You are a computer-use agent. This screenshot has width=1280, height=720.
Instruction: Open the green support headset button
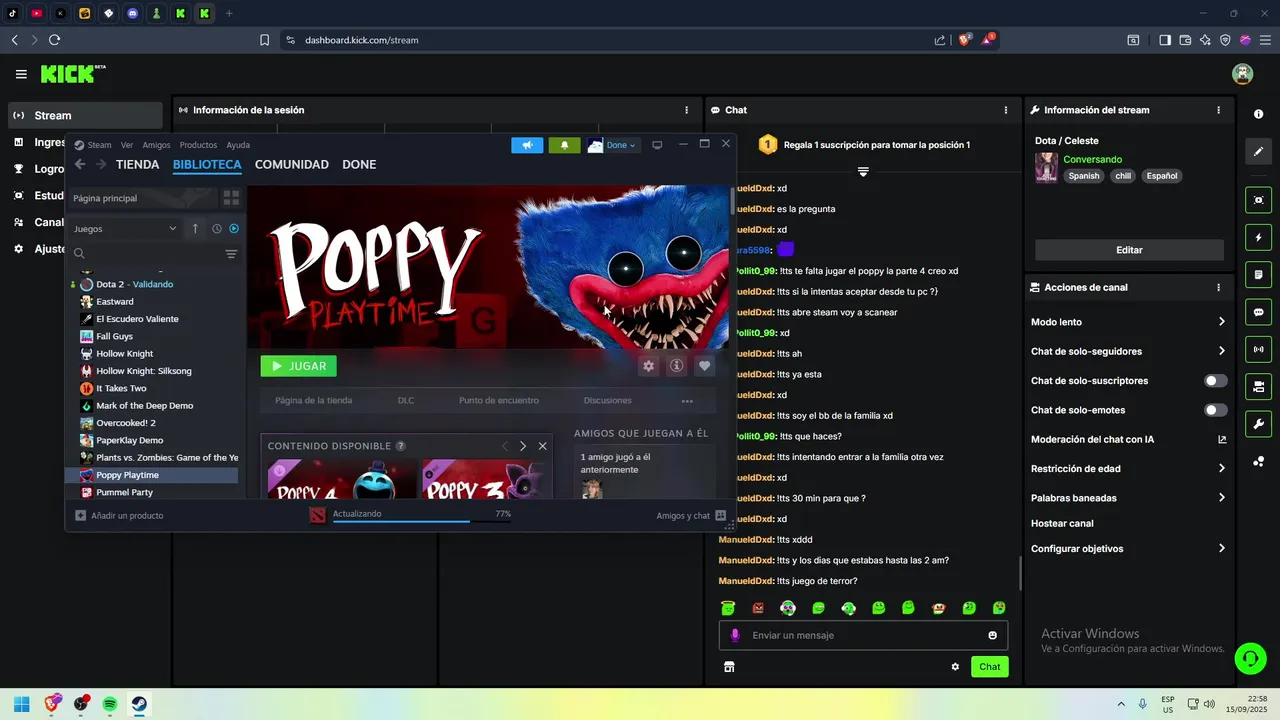point(1250,658)
